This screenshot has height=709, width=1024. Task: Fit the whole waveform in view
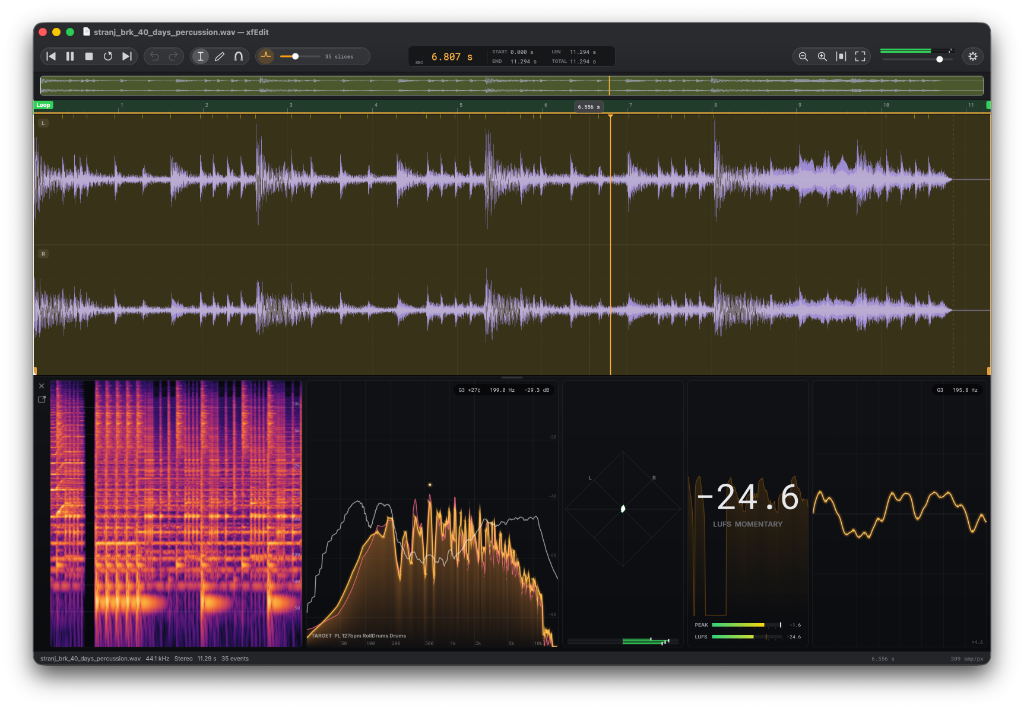860,57
